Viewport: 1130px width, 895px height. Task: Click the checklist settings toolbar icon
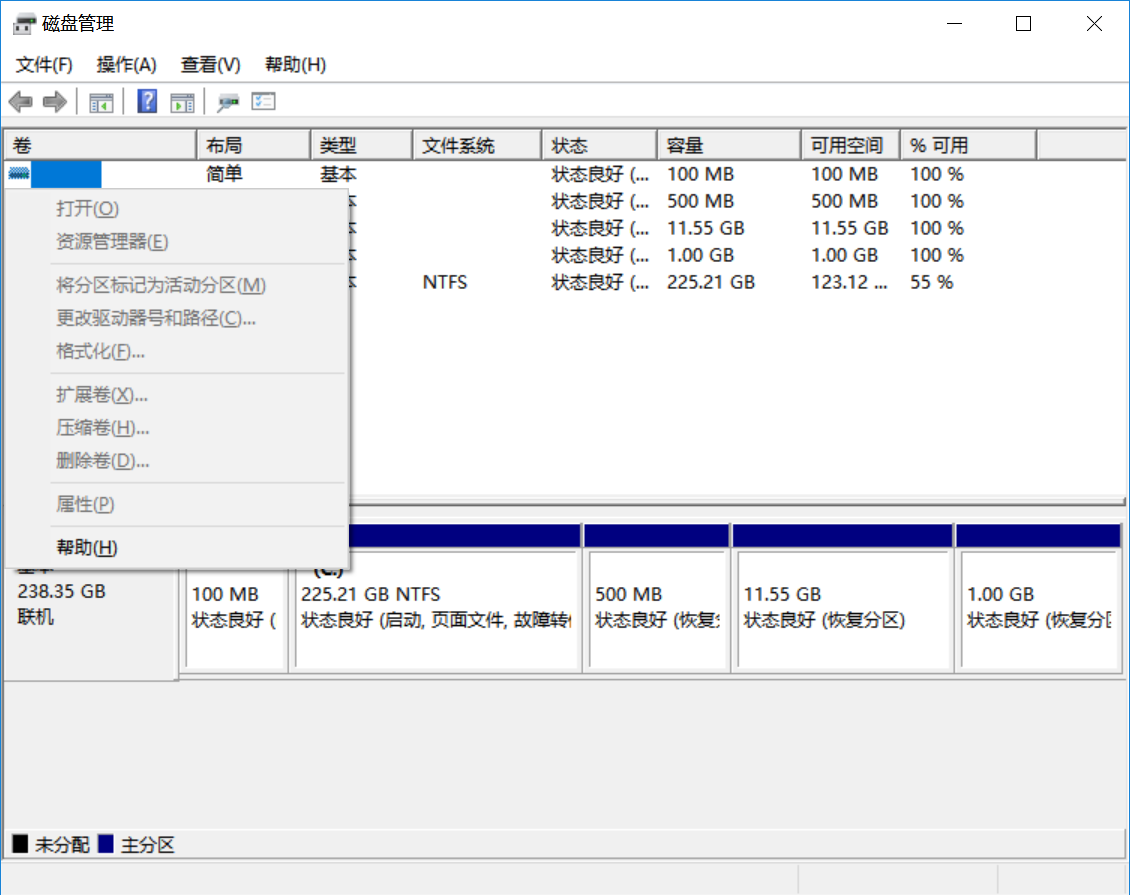coord(264,102)
